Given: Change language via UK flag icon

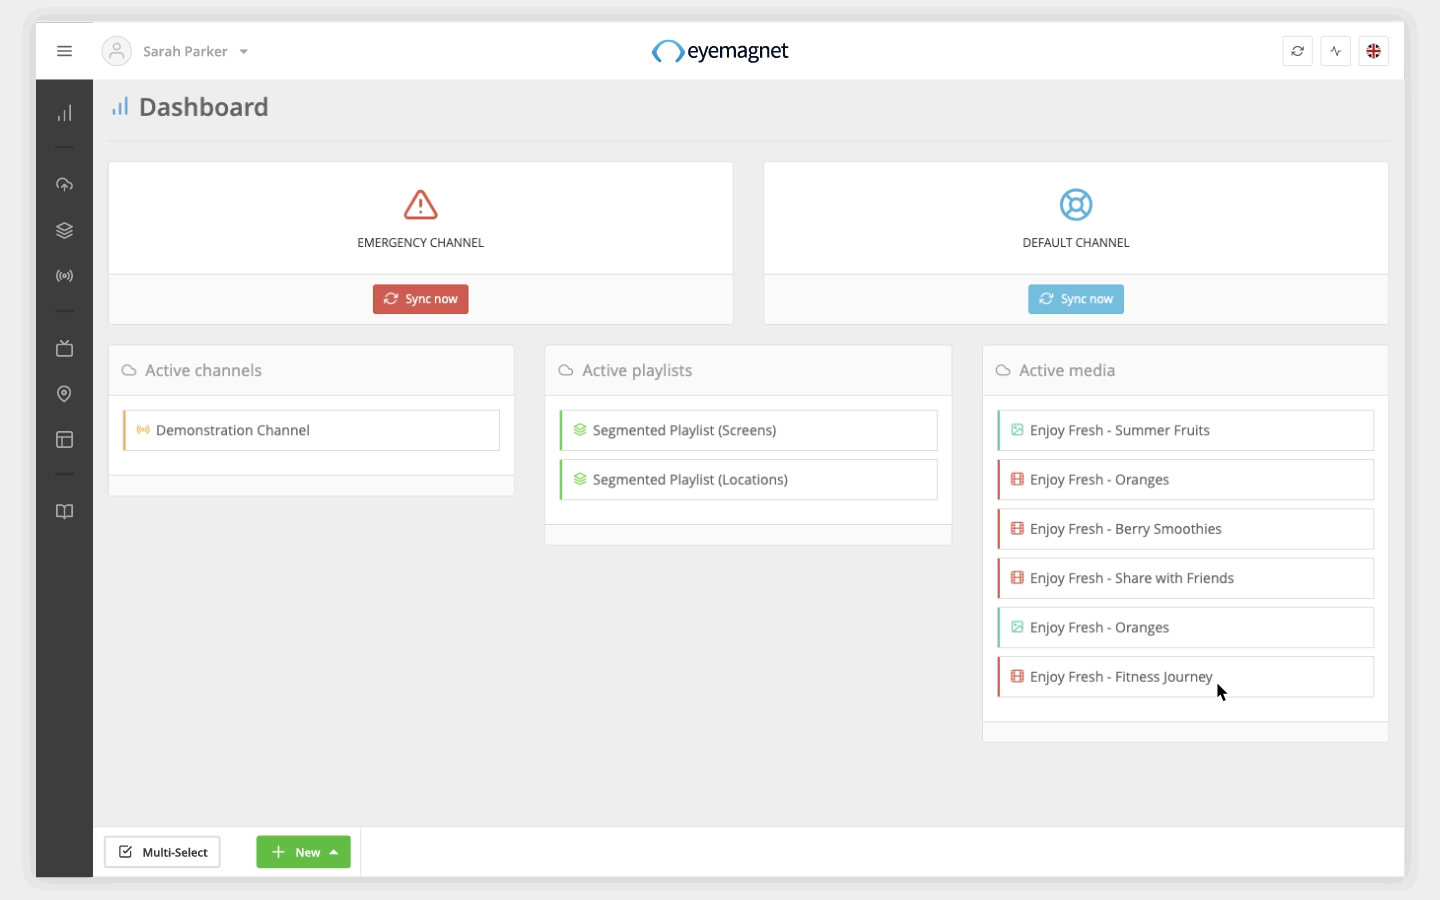Looking at the screenshot, I should point(1373,51).
